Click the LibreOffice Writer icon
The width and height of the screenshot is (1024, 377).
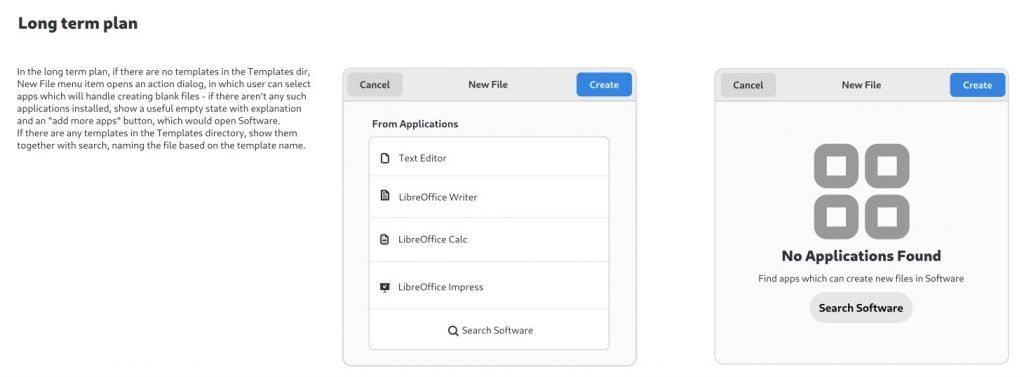coord(385,196)
